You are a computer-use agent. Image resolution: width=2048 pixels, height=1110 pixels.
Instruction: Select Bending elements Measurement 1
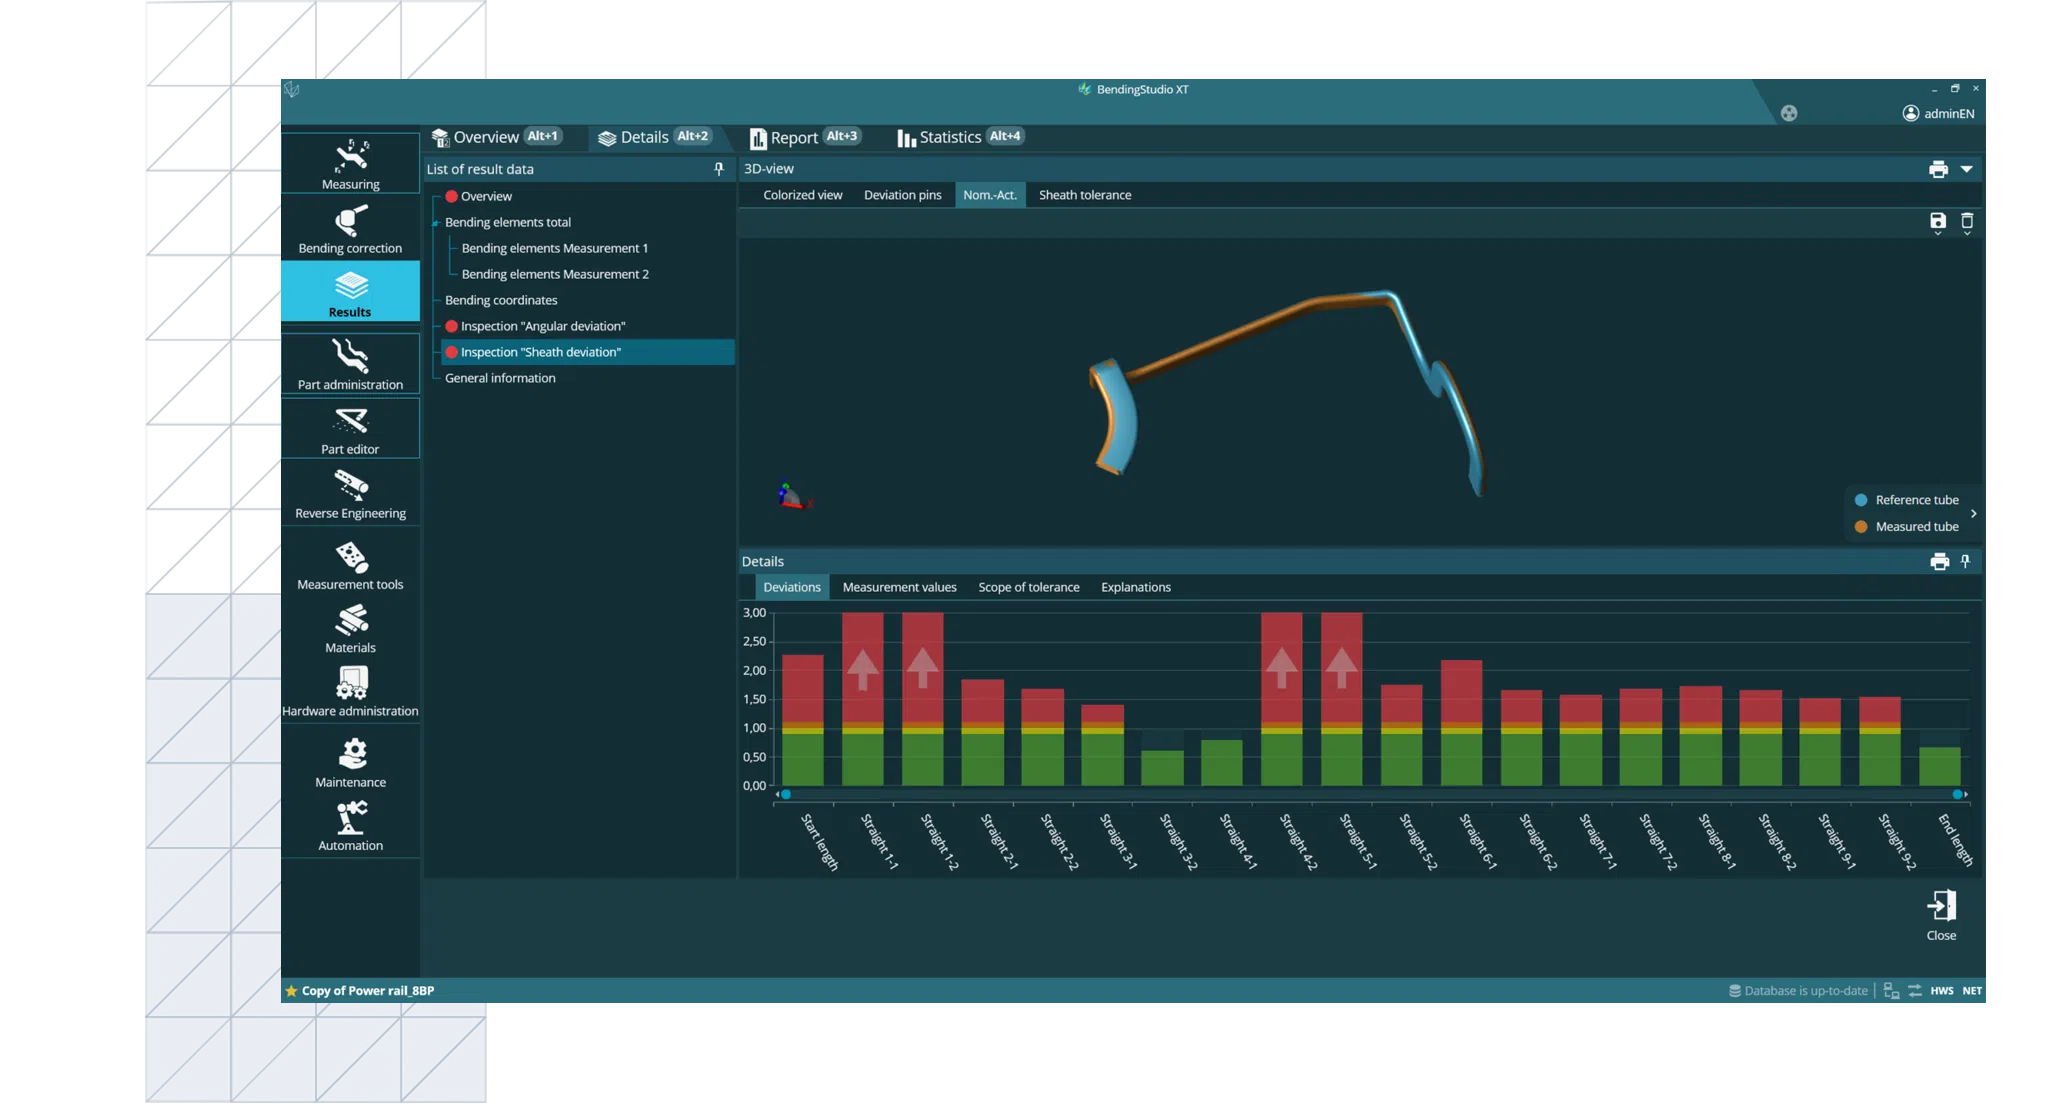click(555, 248)
